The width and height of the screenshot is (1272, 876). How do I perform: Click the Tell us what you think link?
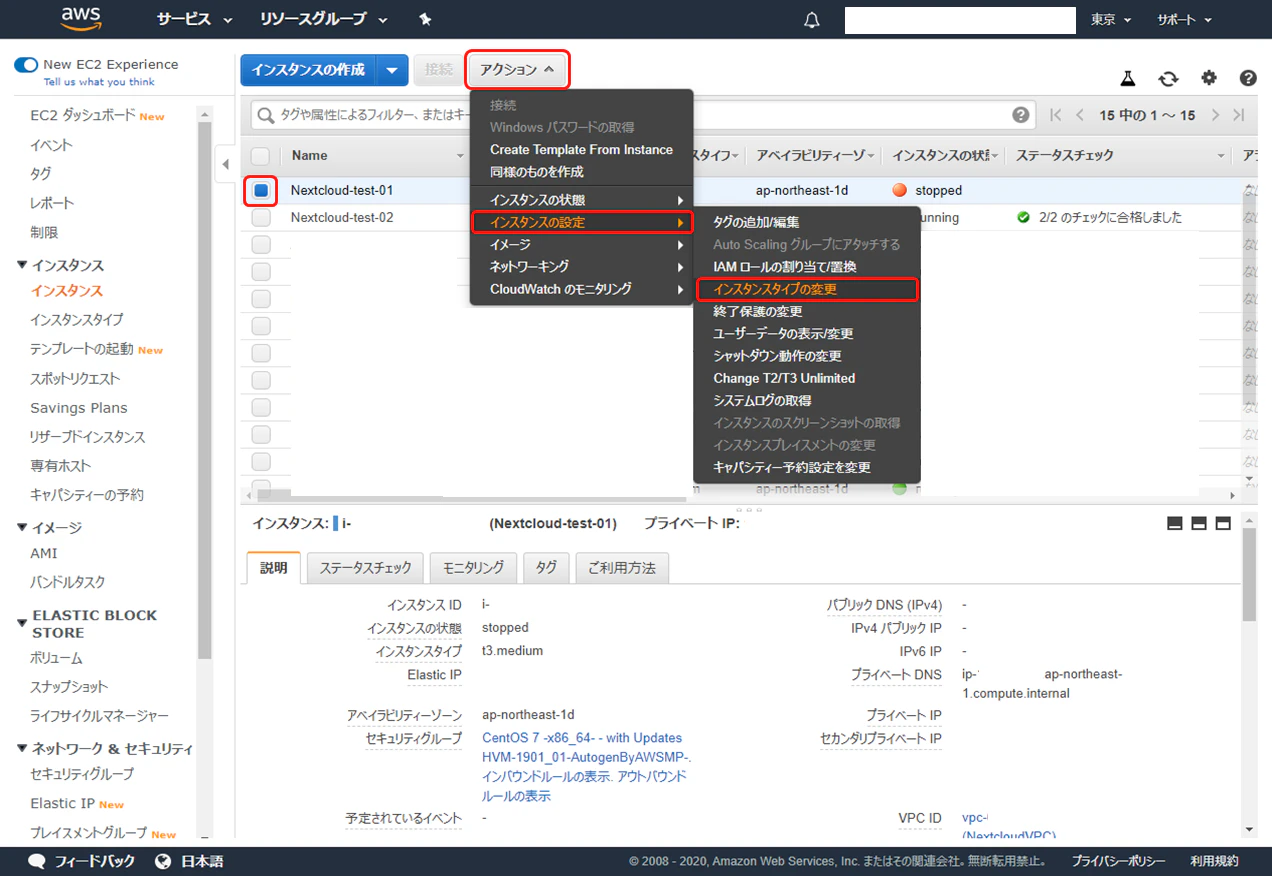point(99,82)
